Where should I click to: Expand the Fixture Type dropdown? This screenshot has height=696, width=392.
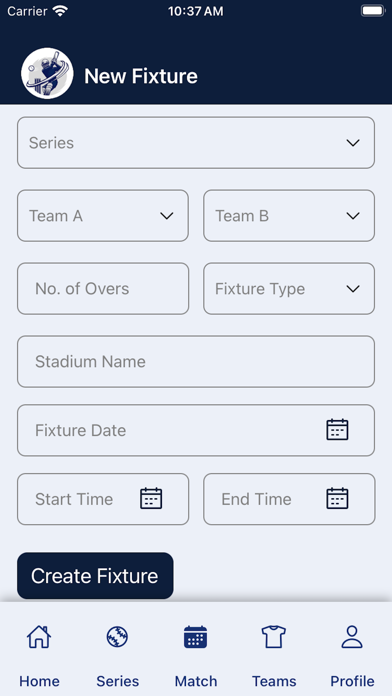tap(289, 289)
